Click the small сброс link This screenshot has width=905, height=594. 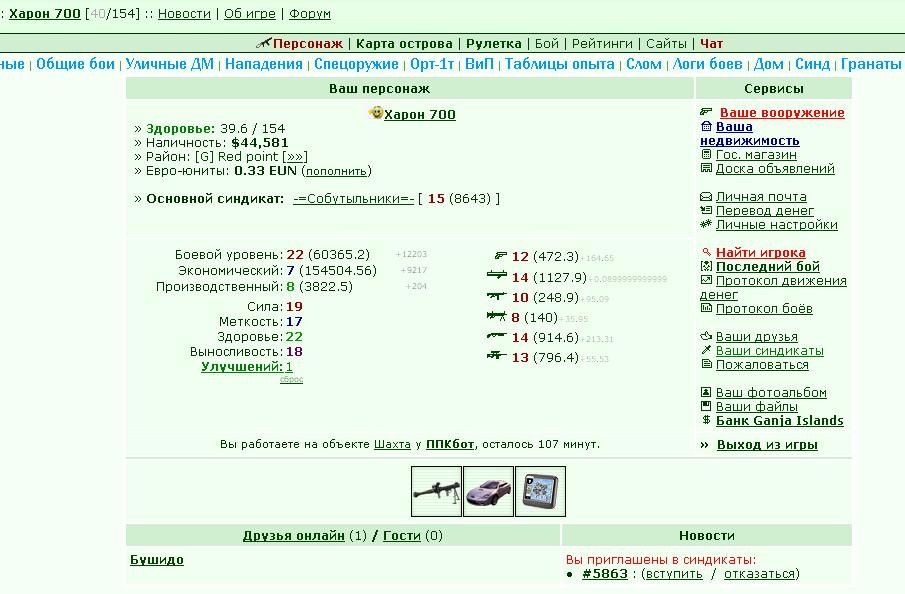tap(291, 379)
